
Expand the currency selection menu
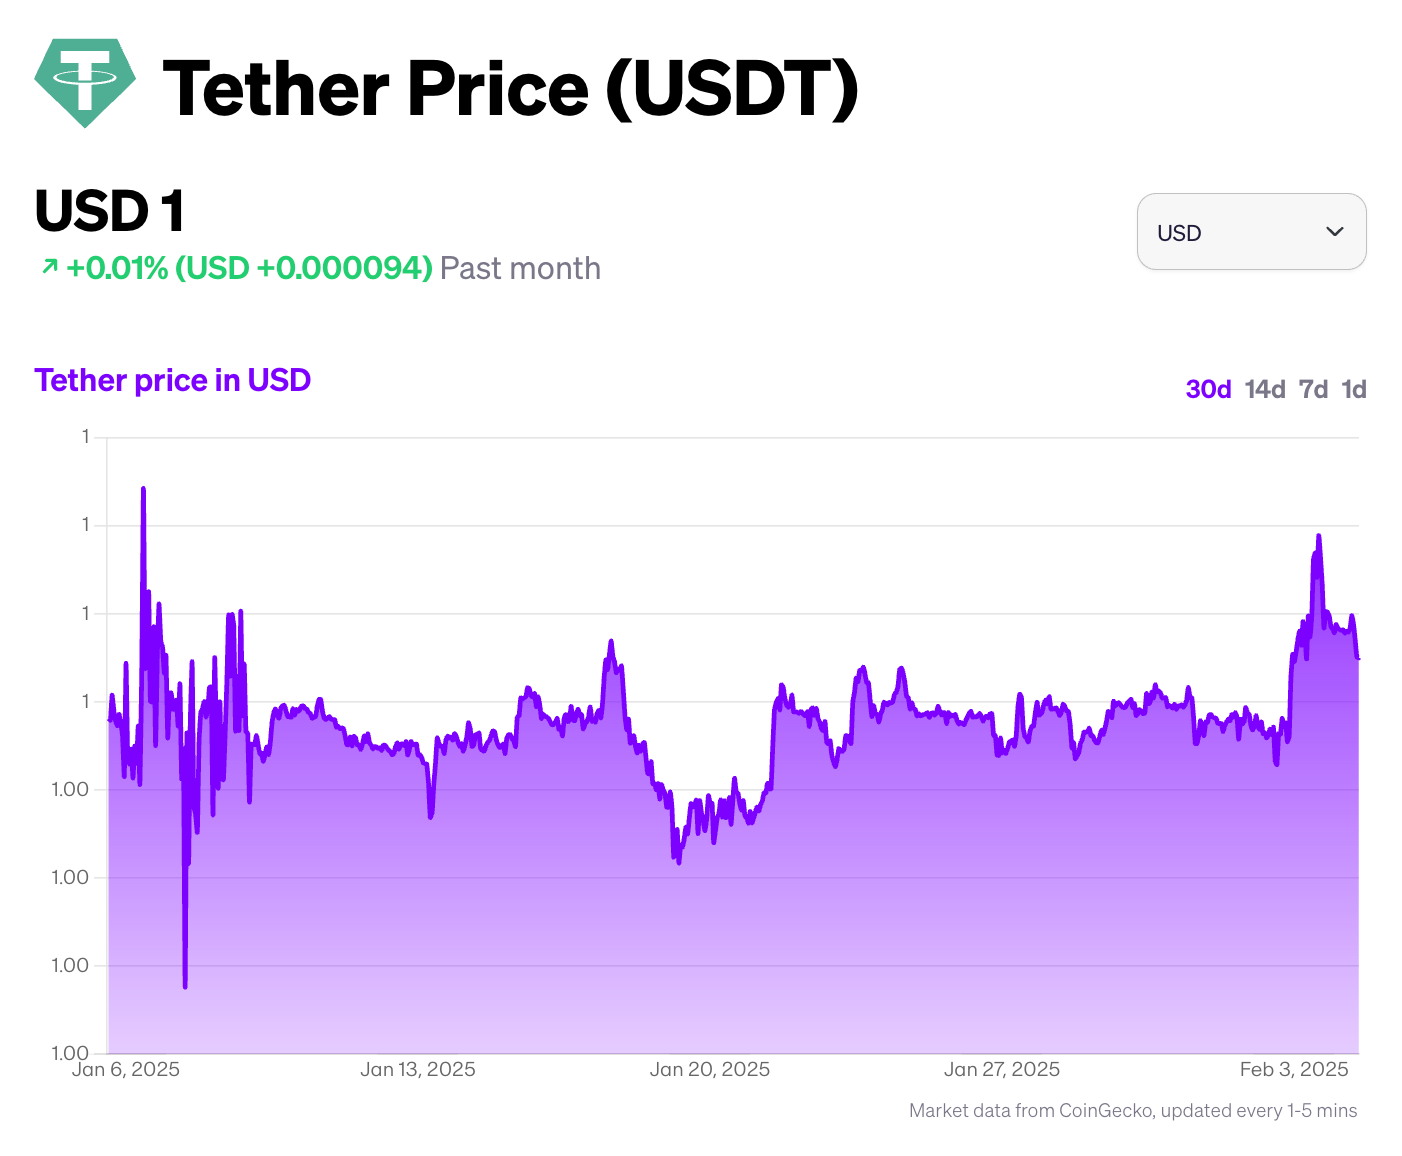1251,232
